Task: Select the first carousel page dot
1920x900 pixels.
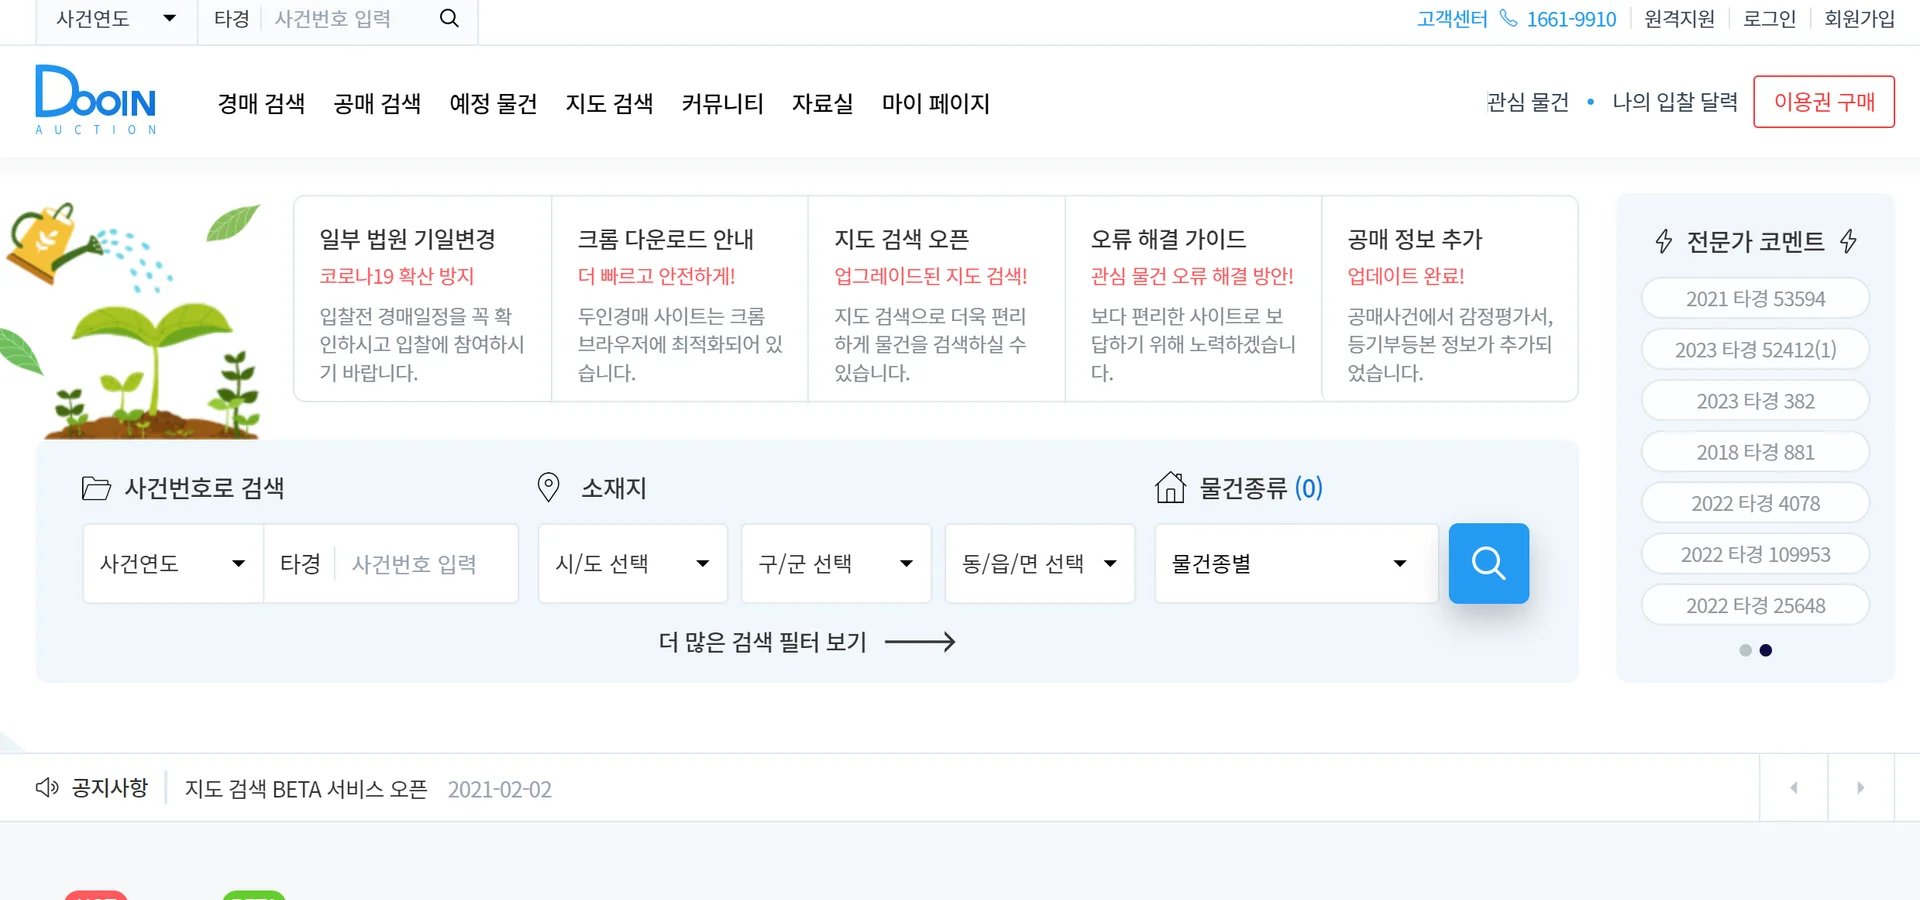Action: pyautogui.click(x=1745, y=650)
